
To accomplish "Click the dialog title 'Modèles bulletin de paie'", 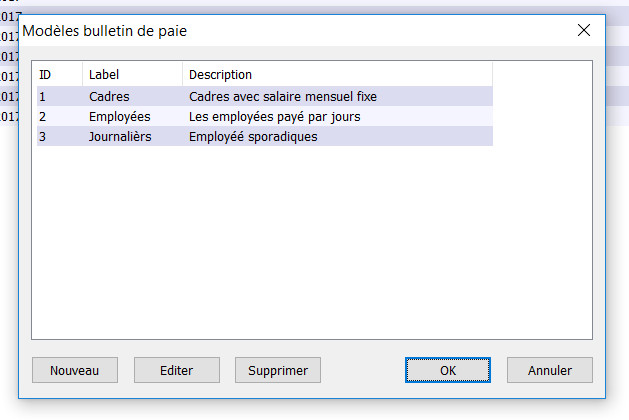I will 105,31.
